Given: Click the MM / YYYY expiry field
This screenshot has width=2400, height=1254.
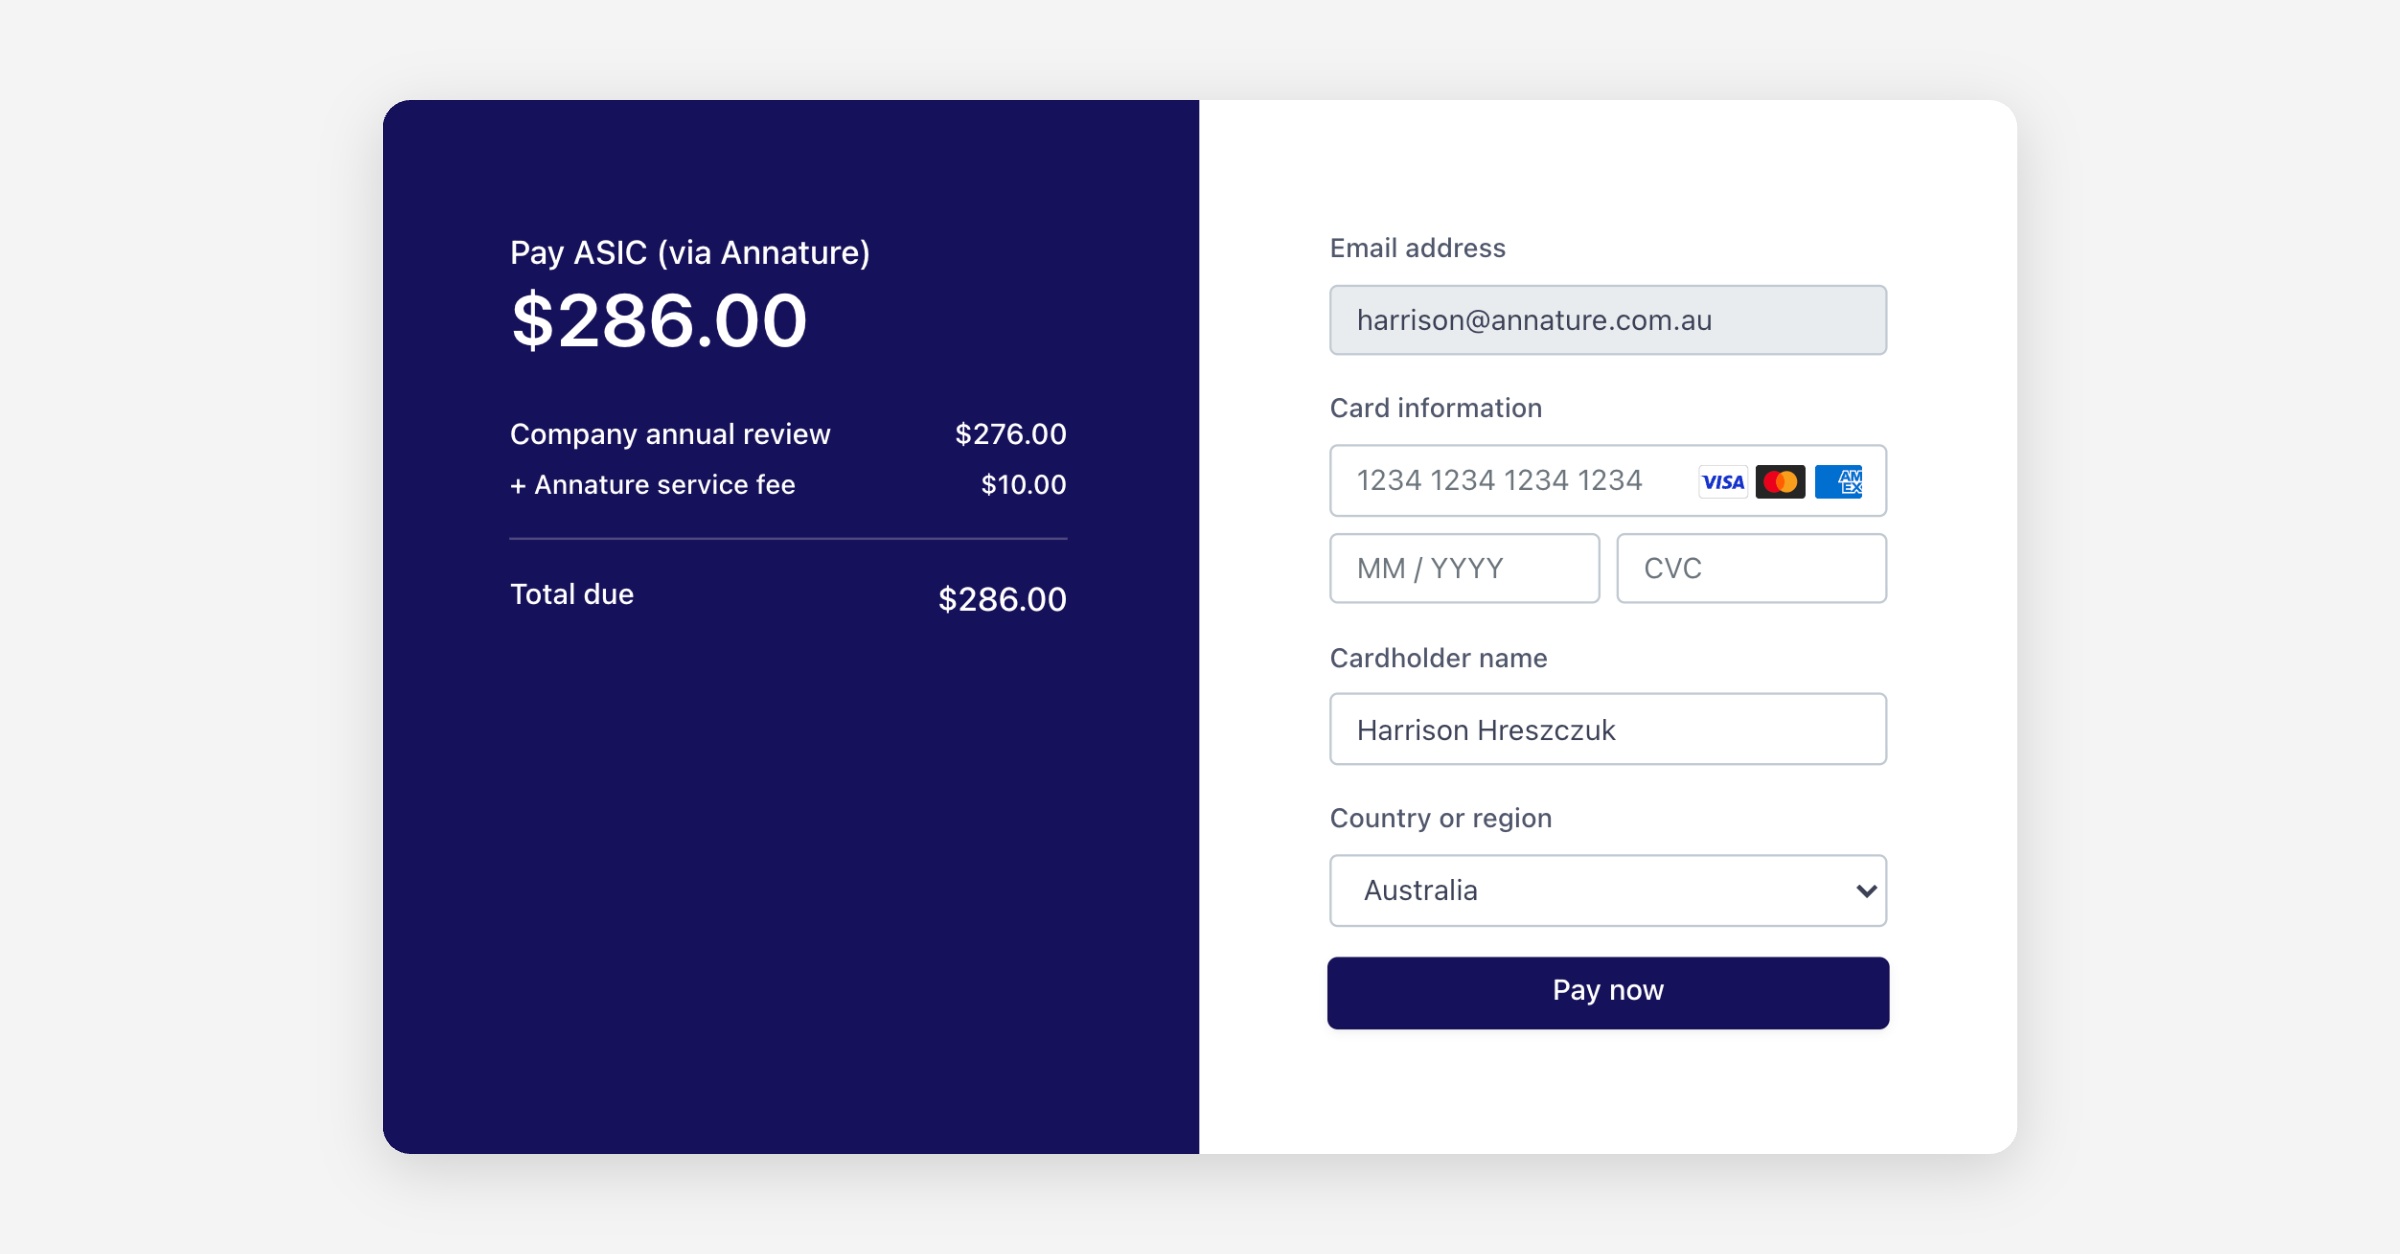Looking at the screenshot, I should coord(1464,568).
